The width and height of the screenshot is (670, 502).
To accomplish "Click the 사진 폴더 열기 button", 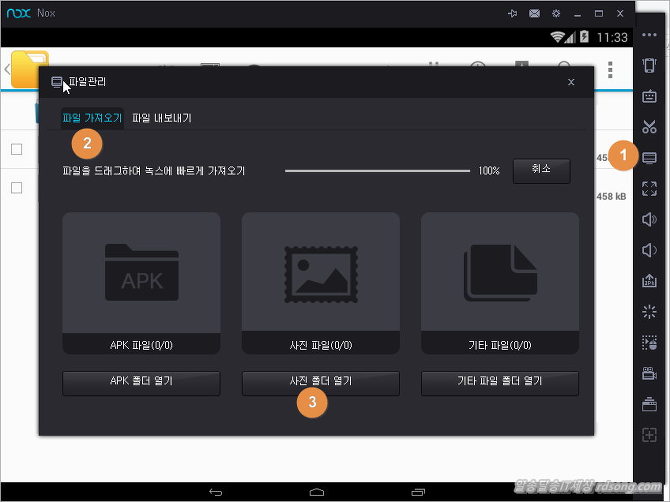I will coord(320,382).
